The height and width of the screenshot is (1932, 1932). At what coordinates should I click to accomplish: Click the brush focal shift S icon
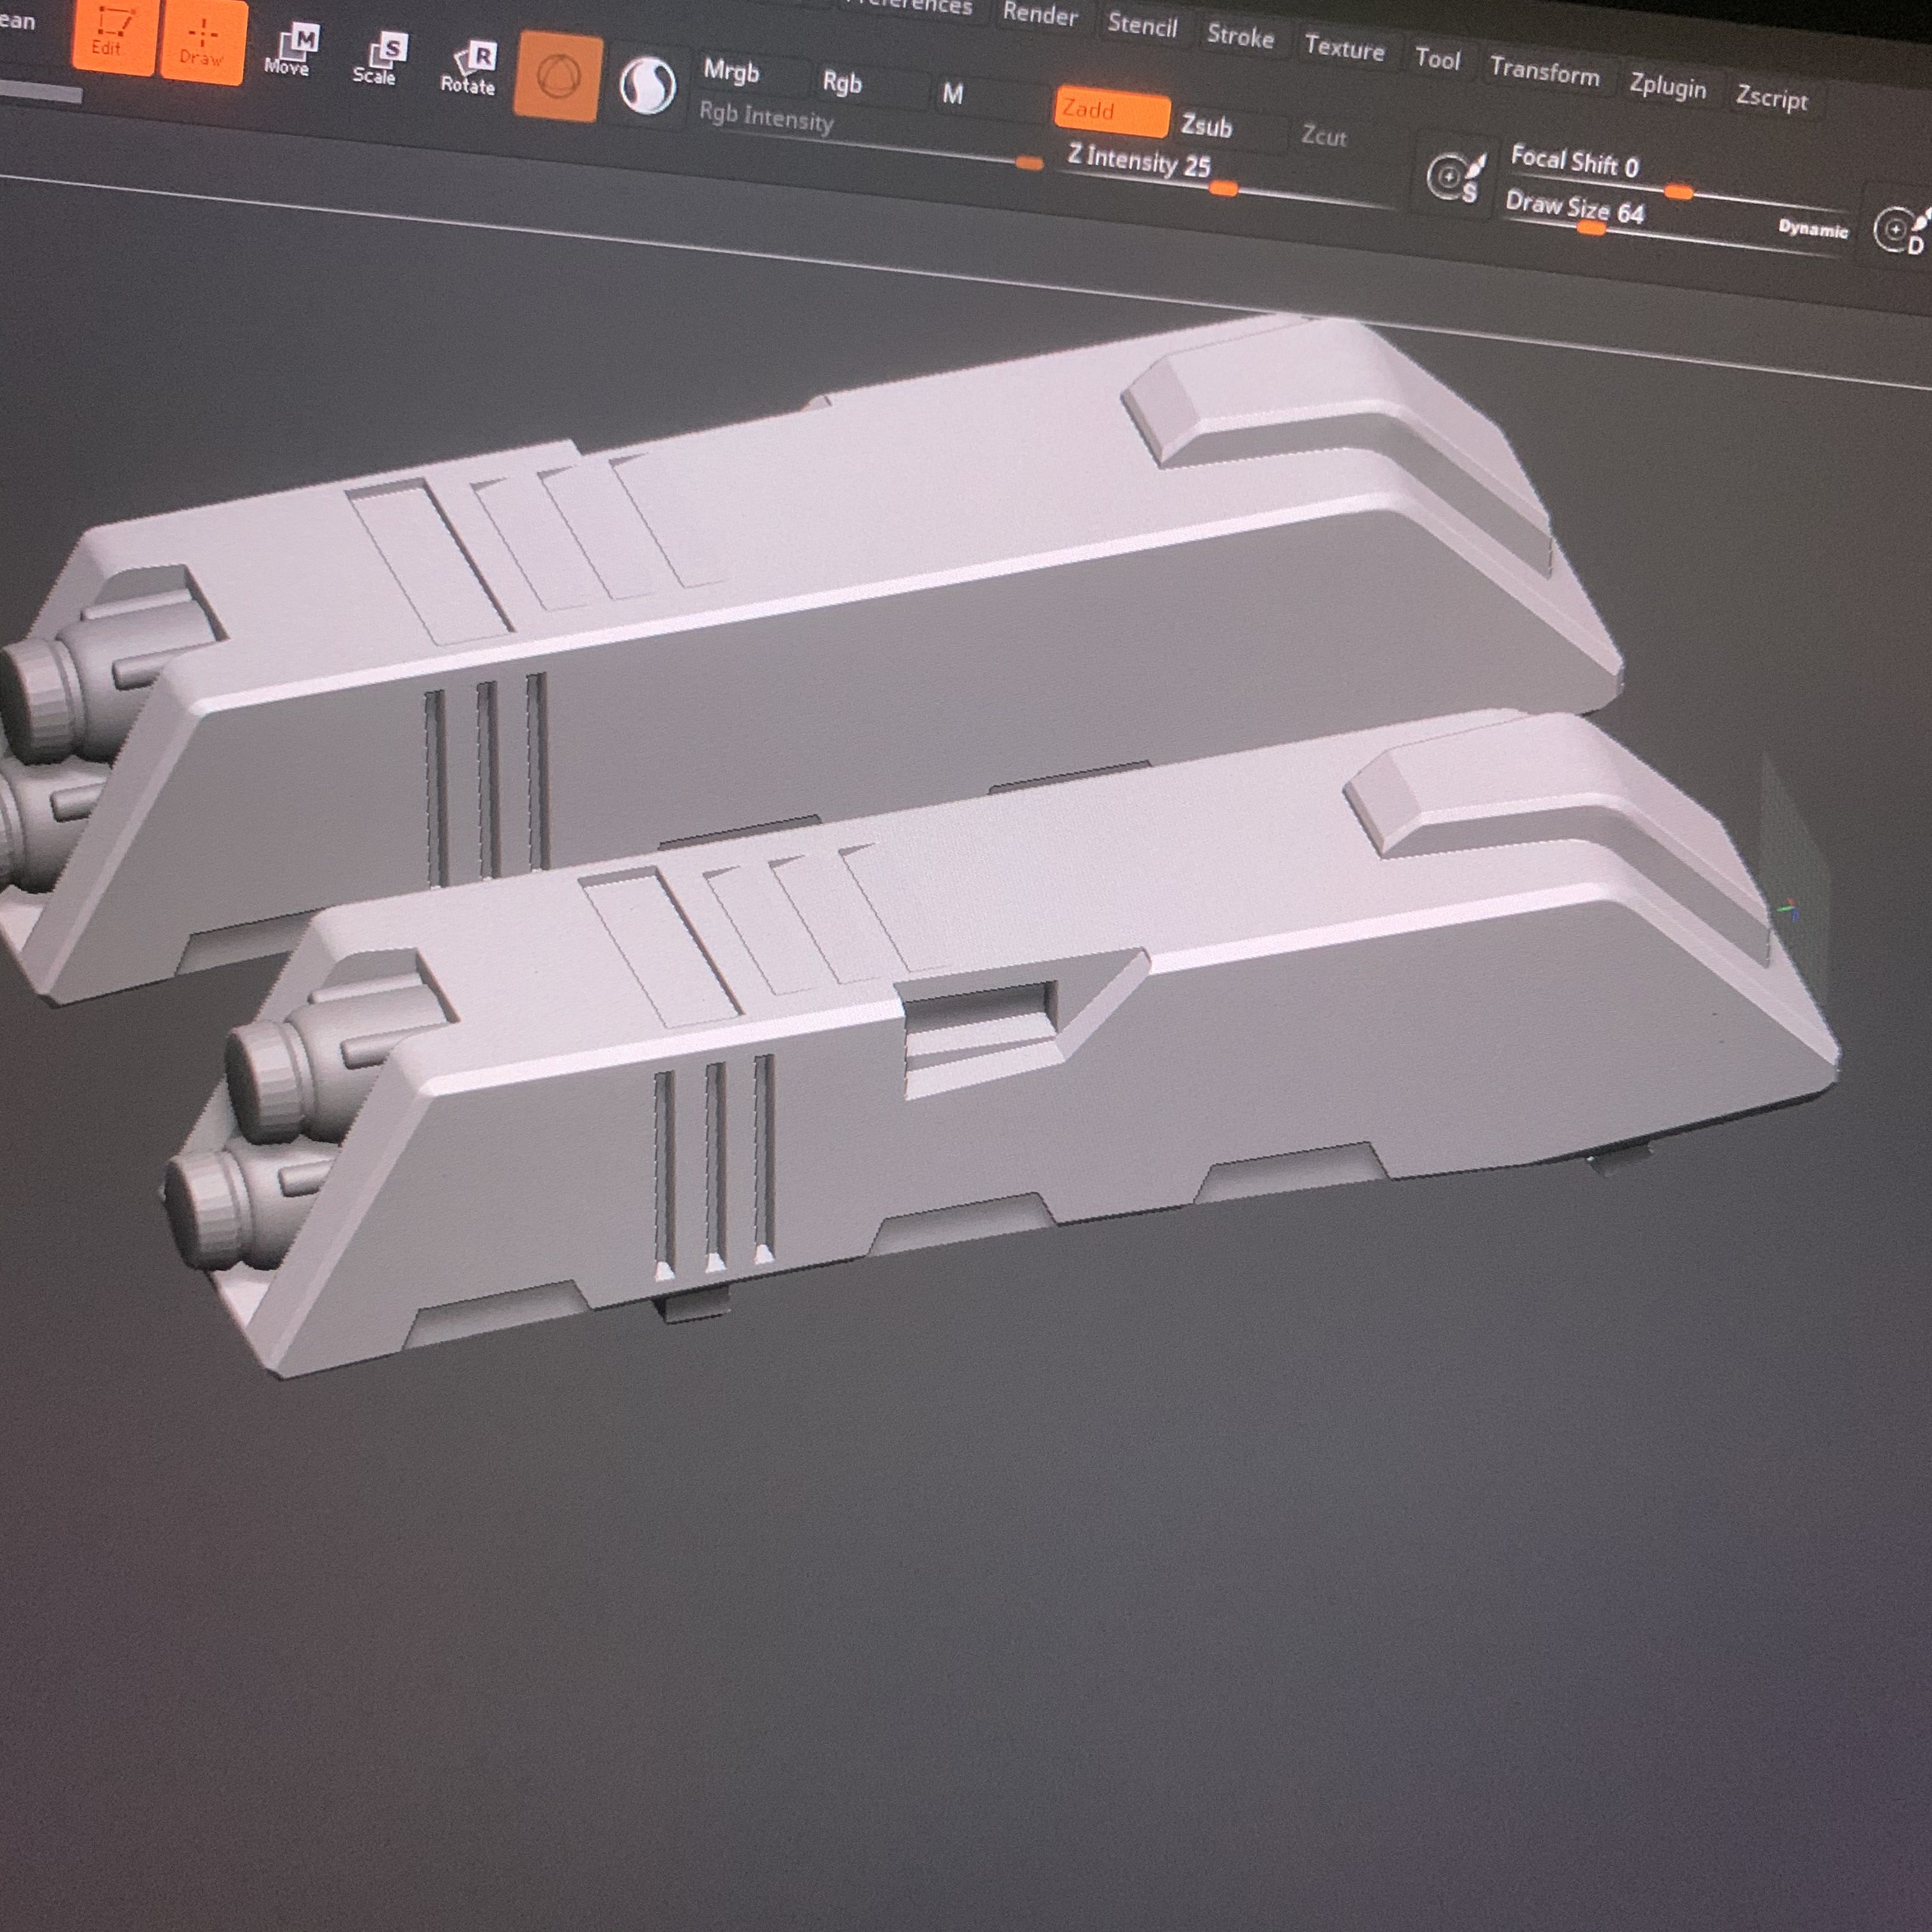(x=1455, y=176)
